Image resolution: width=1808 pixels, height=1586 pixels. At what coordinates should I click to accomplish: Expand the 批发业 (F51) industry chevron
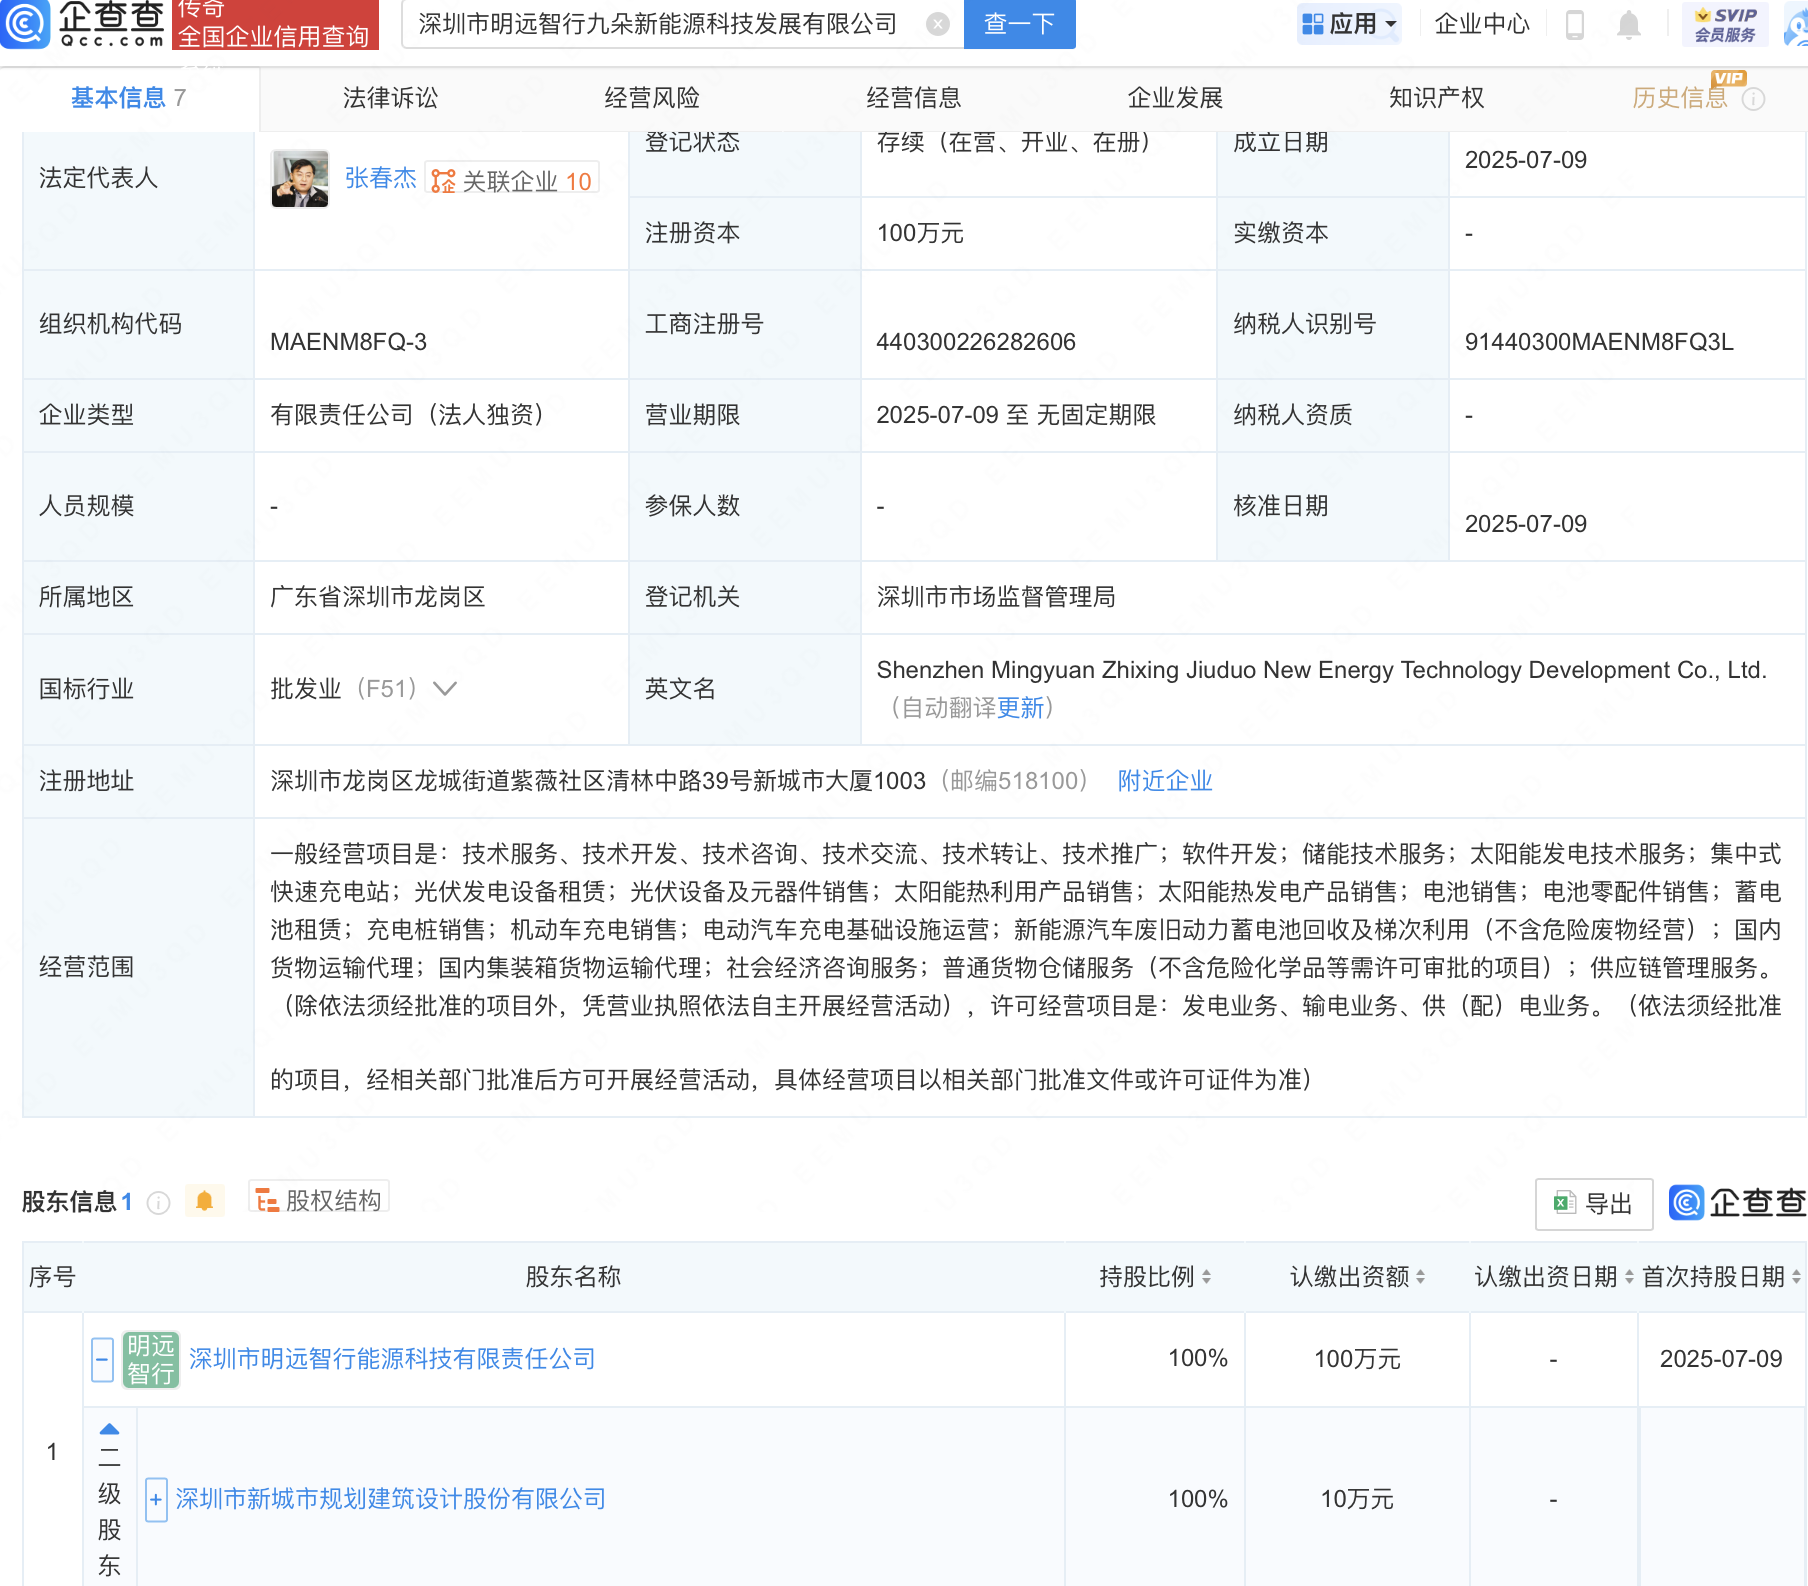(445, 688)
